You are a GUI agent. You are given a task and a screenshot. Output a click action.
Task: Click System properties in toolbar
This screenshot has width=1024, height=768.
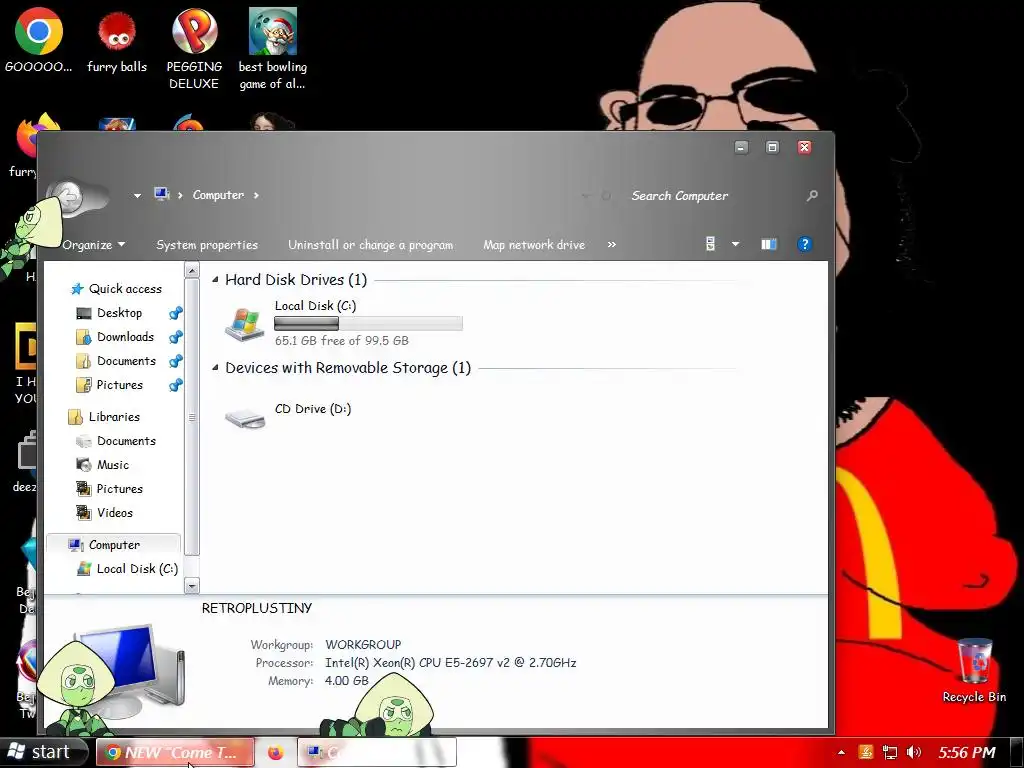[x=207, y=245]
